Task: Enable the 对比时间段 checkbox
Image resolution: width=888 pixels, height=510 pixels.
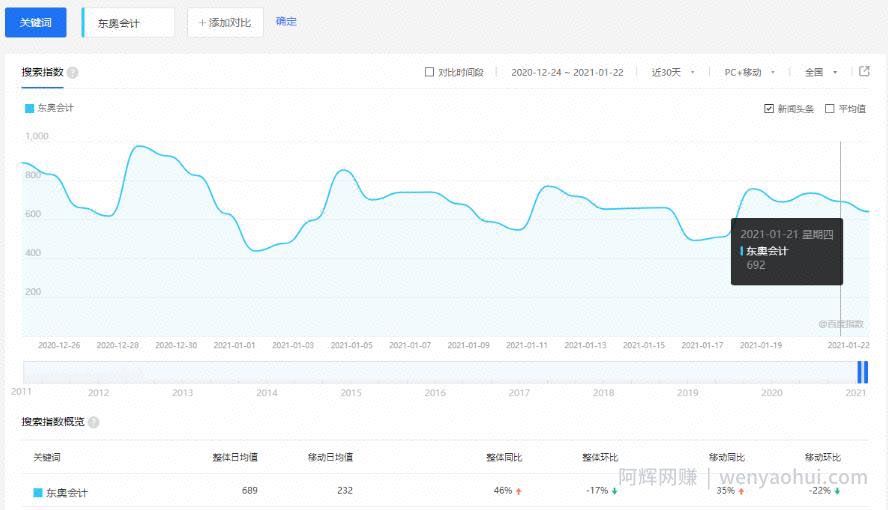Action: click(429, 72)
